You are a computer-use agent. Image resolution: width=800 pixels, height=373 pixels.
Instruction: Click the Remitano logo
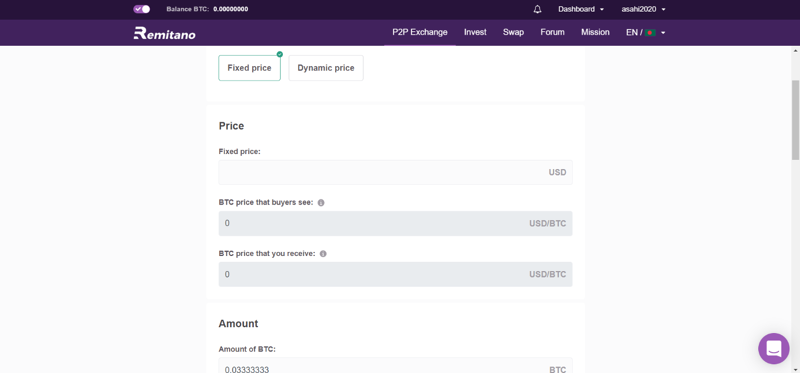point(164,33)
